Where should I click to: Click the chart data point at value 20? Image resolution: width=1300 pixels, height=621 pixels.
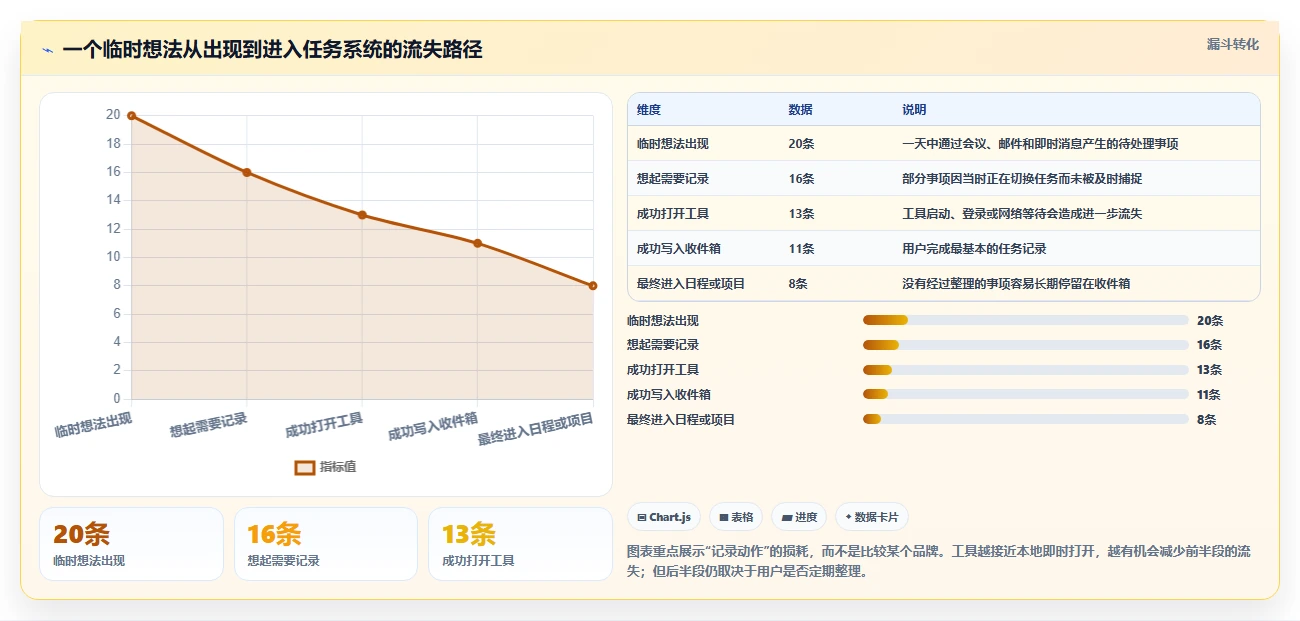131,116
